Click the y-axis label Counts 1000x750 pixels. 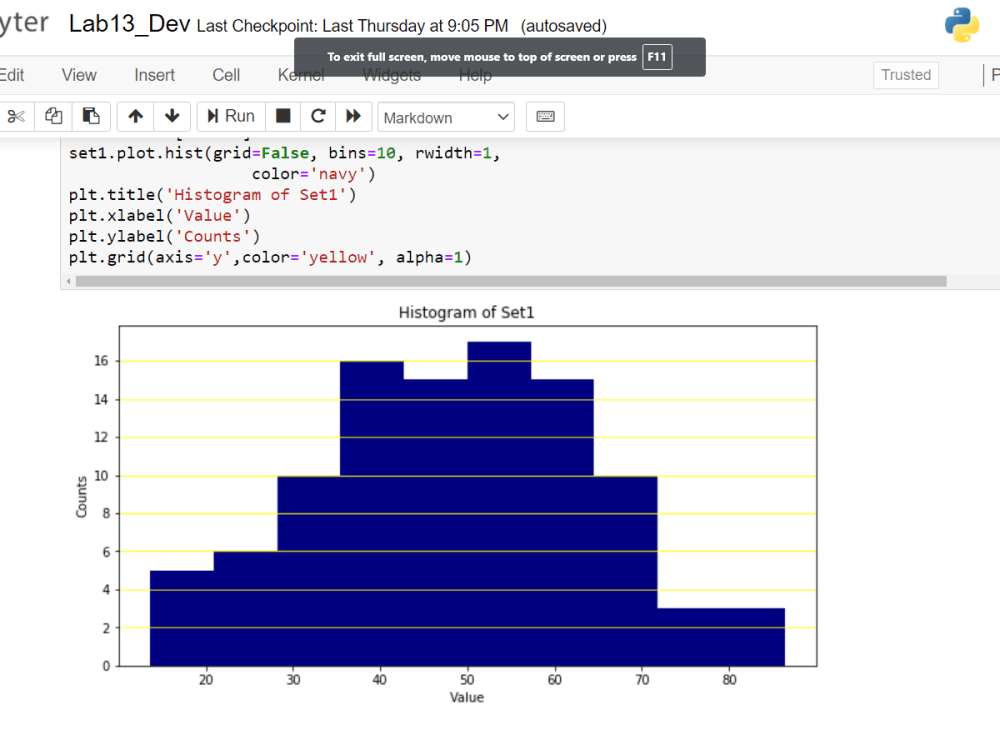(x=82, y=497)
